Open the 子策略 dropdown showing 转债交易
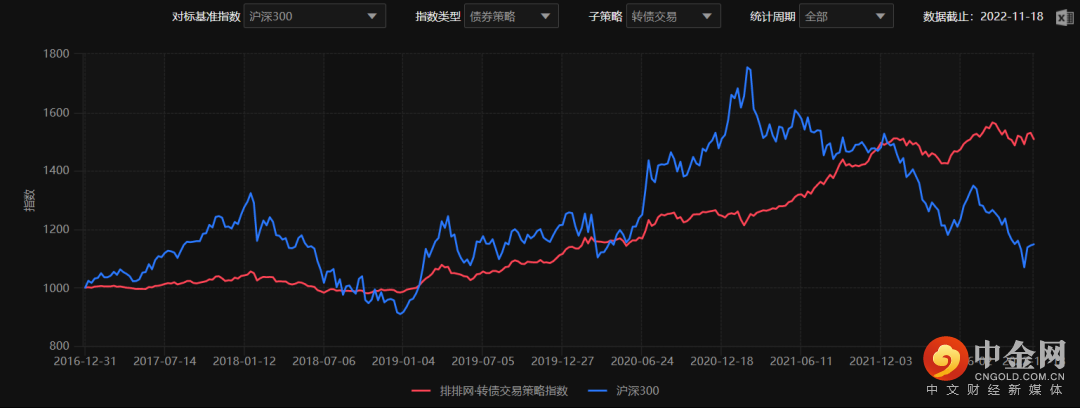 tap(673, 17)
